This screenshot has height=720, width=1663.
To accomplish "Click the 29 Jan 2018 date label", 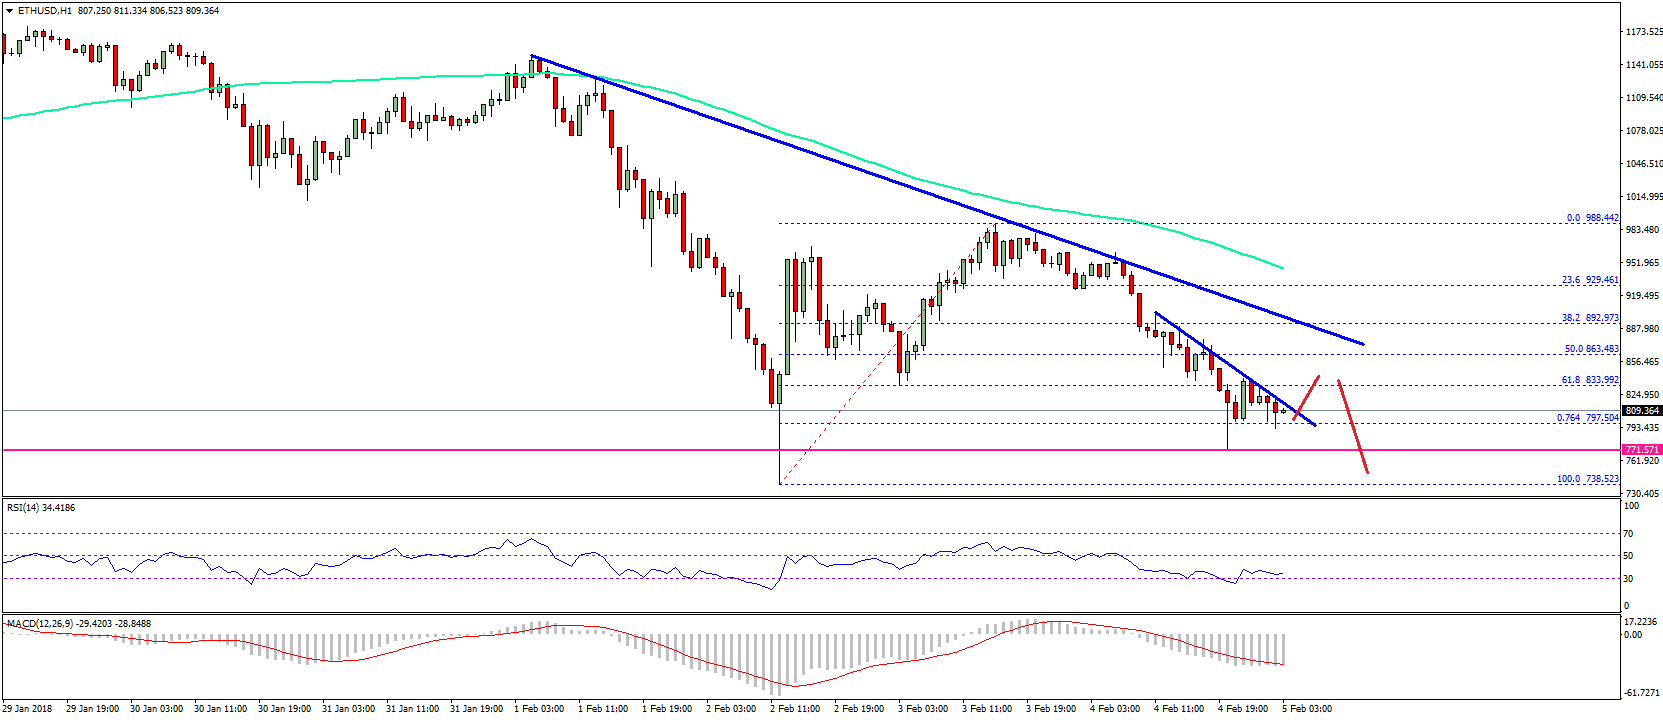I will click(x=28, y=709).
